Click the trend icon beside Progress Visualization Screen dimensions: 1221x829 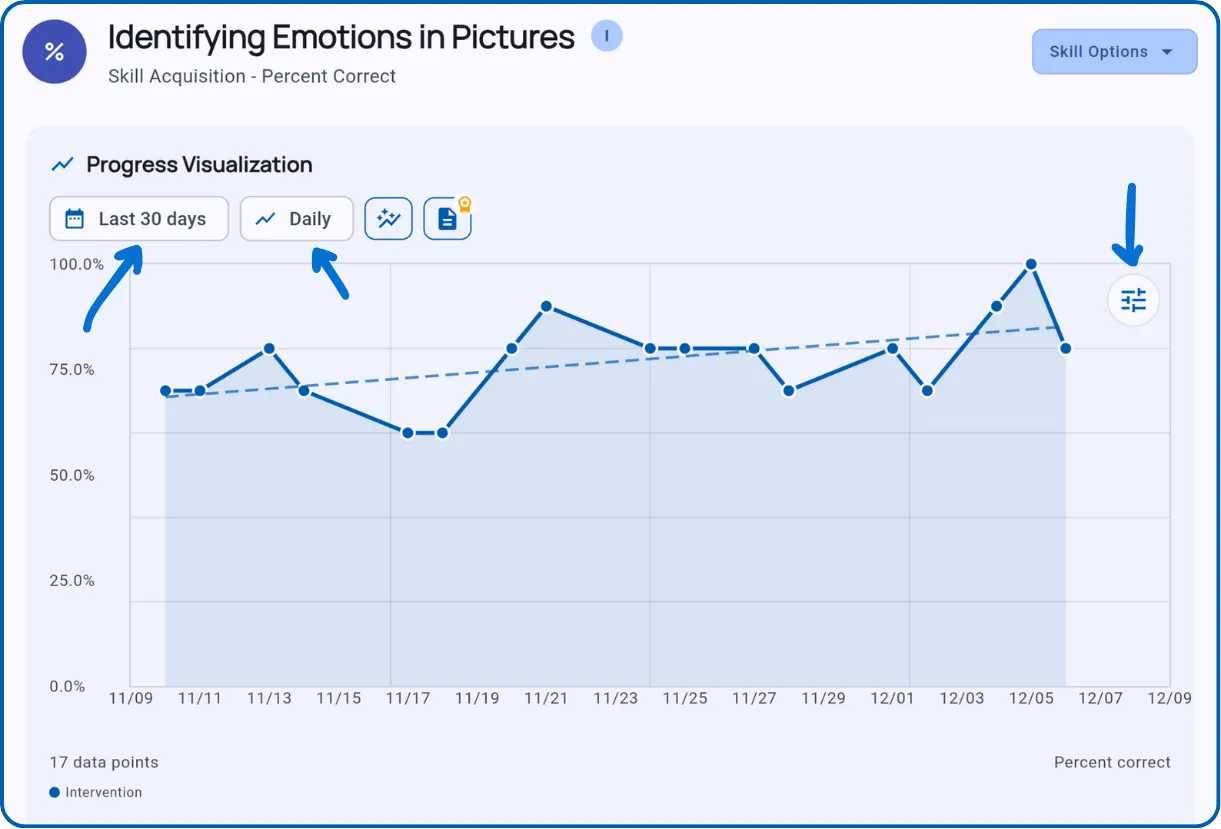(x=62, y=163)
